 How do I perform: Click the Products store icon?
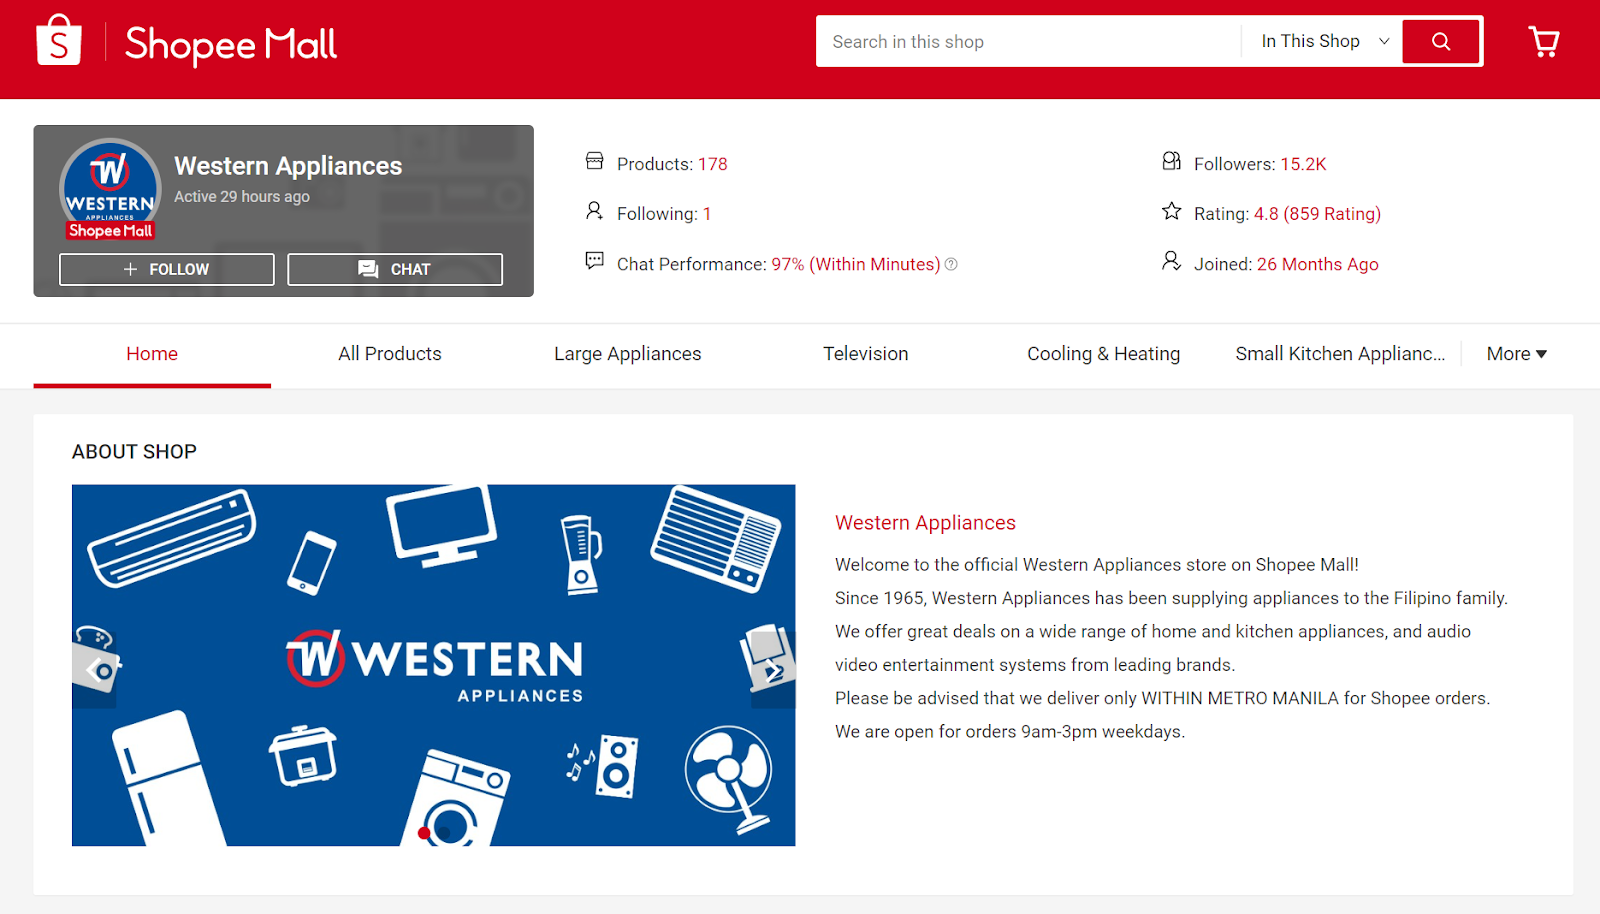tap(595, 161)
